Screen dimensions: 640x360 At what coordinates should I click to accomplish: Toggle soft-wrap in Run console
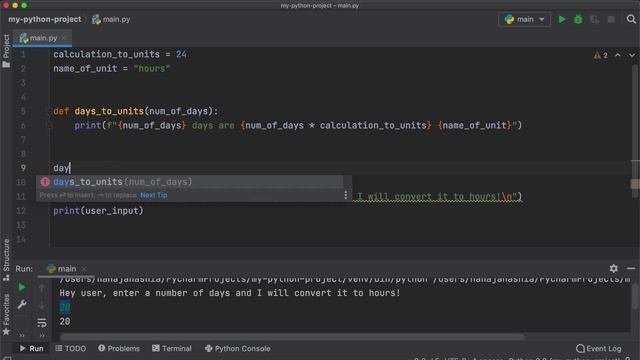[42, 323]
